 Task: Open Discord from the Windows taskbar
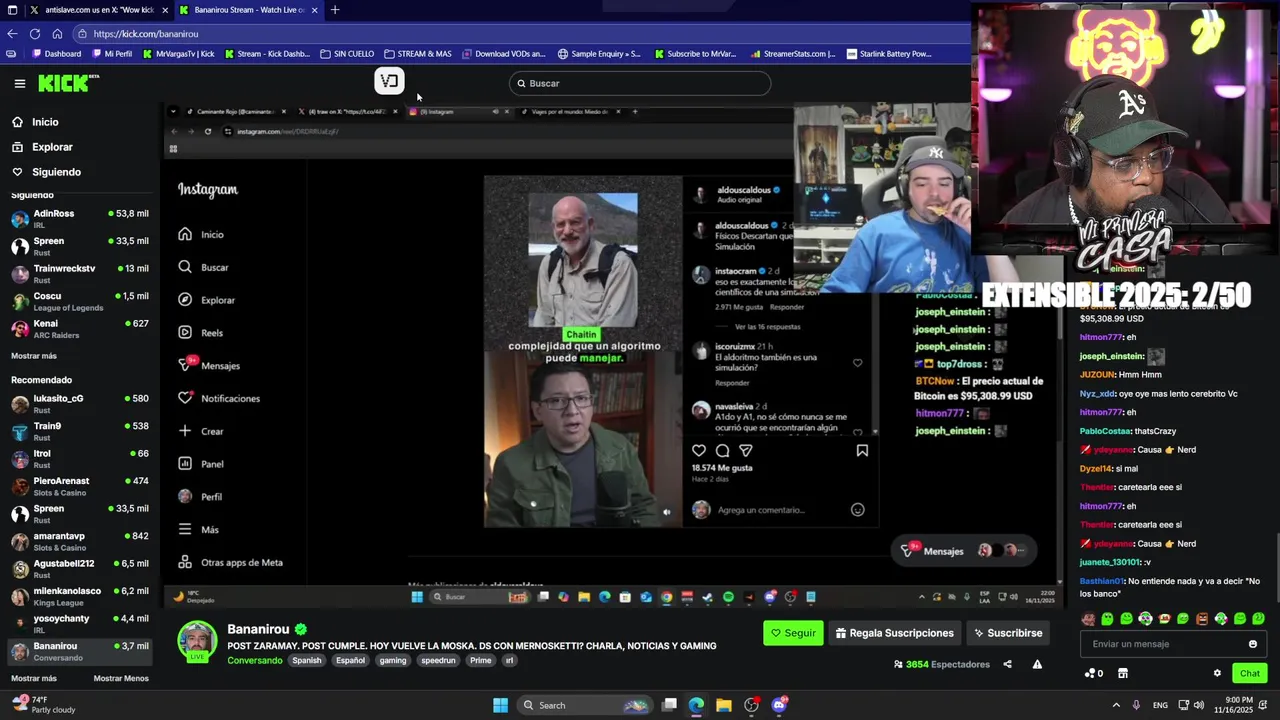pos(779,705)
